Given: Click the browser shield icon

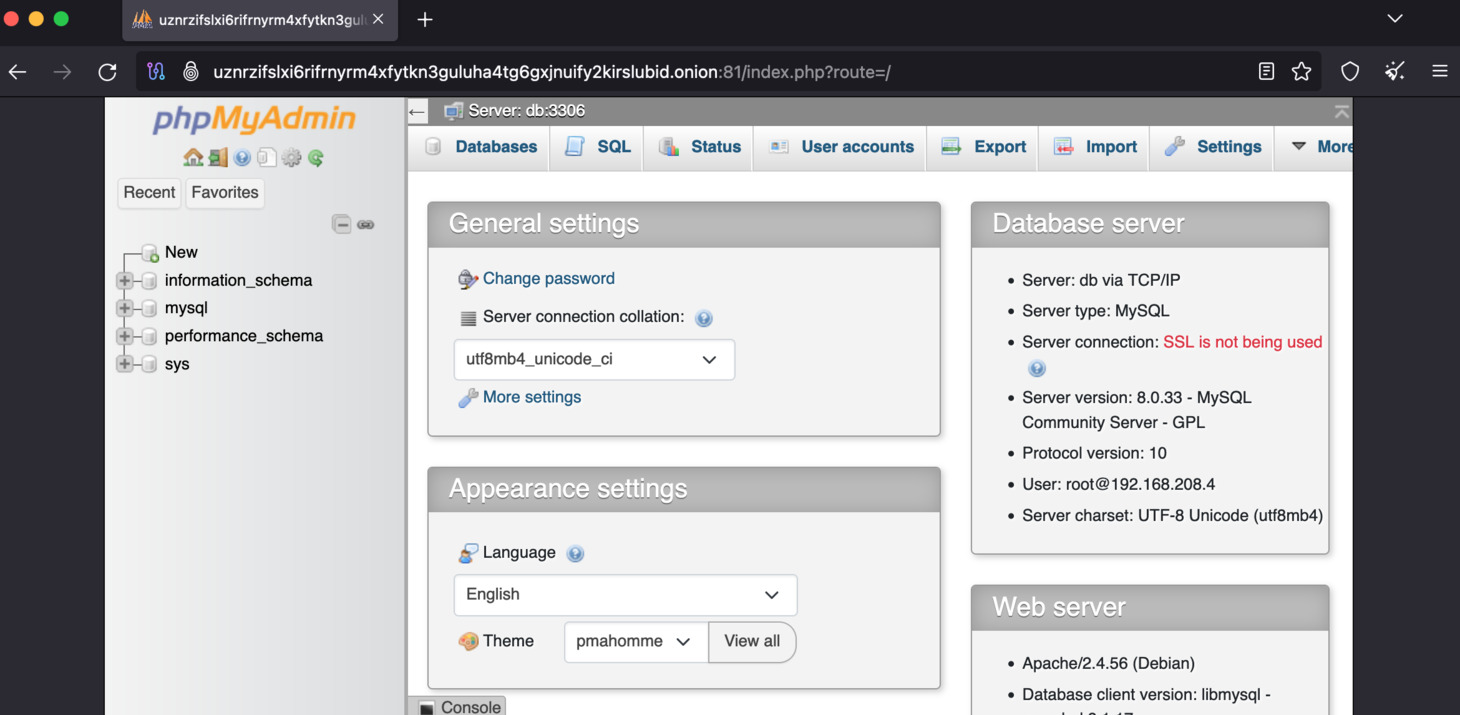Looking at the screenshot, I should 1350,72.
